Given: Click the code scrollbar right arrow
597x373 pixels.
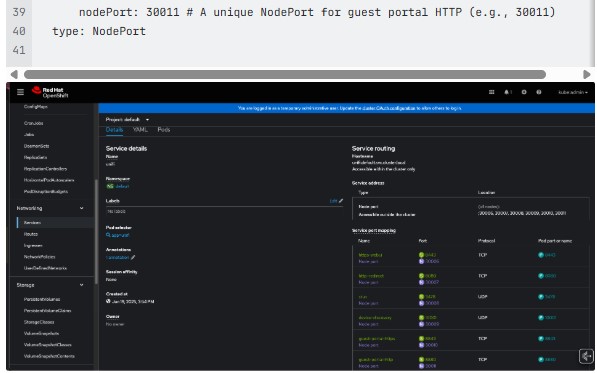Looking at the screenshot, I should coord(587,74).
